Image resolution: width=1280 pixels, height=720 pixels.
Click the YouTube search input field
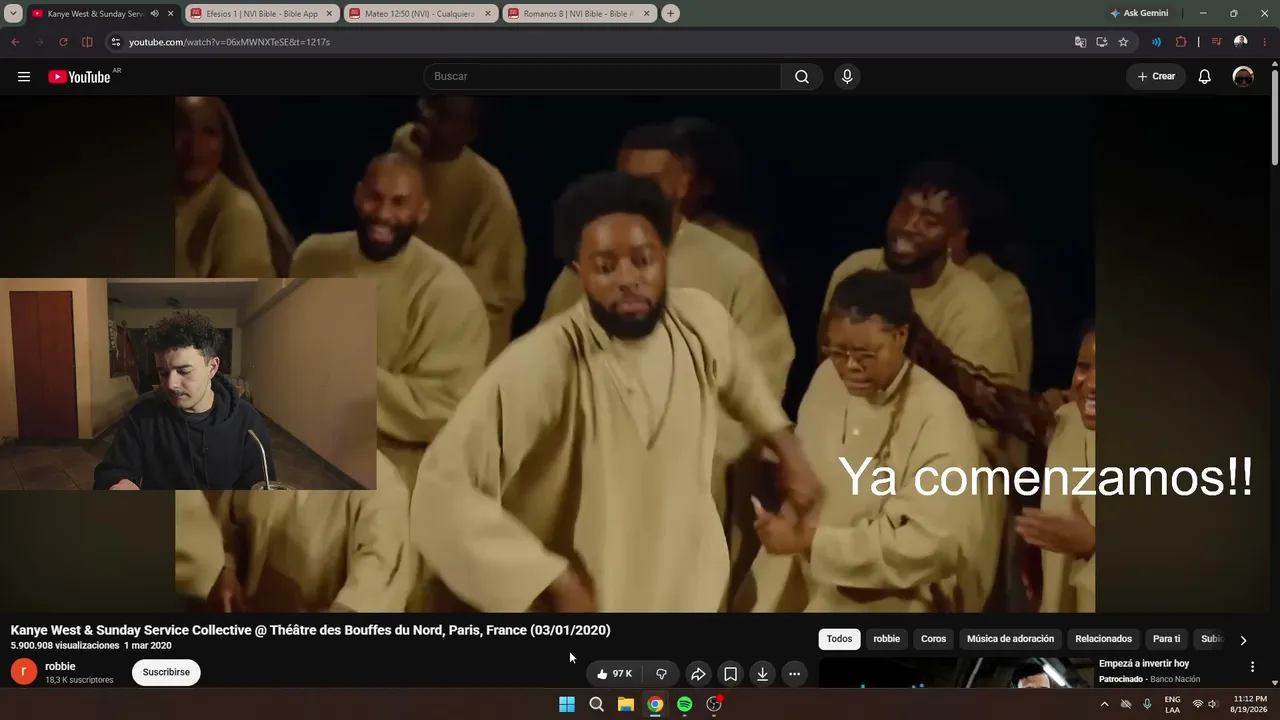pyautogui.click(x=602, y=77)
